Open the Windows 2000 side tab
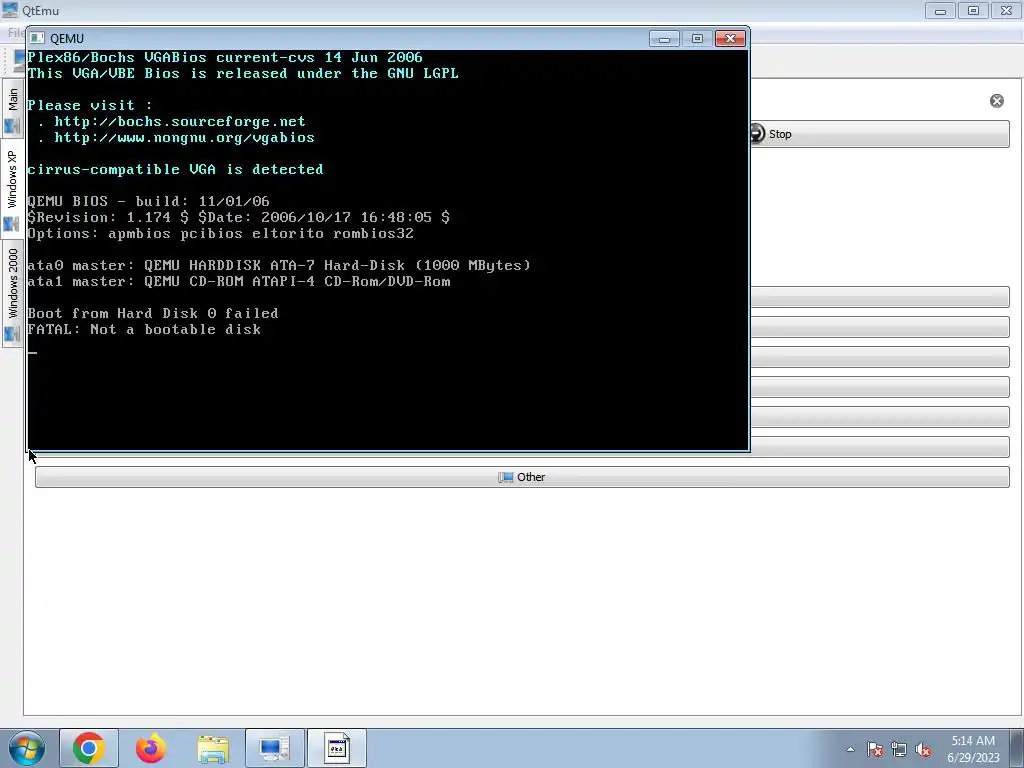1024x768 pixels. coord(12,294)
